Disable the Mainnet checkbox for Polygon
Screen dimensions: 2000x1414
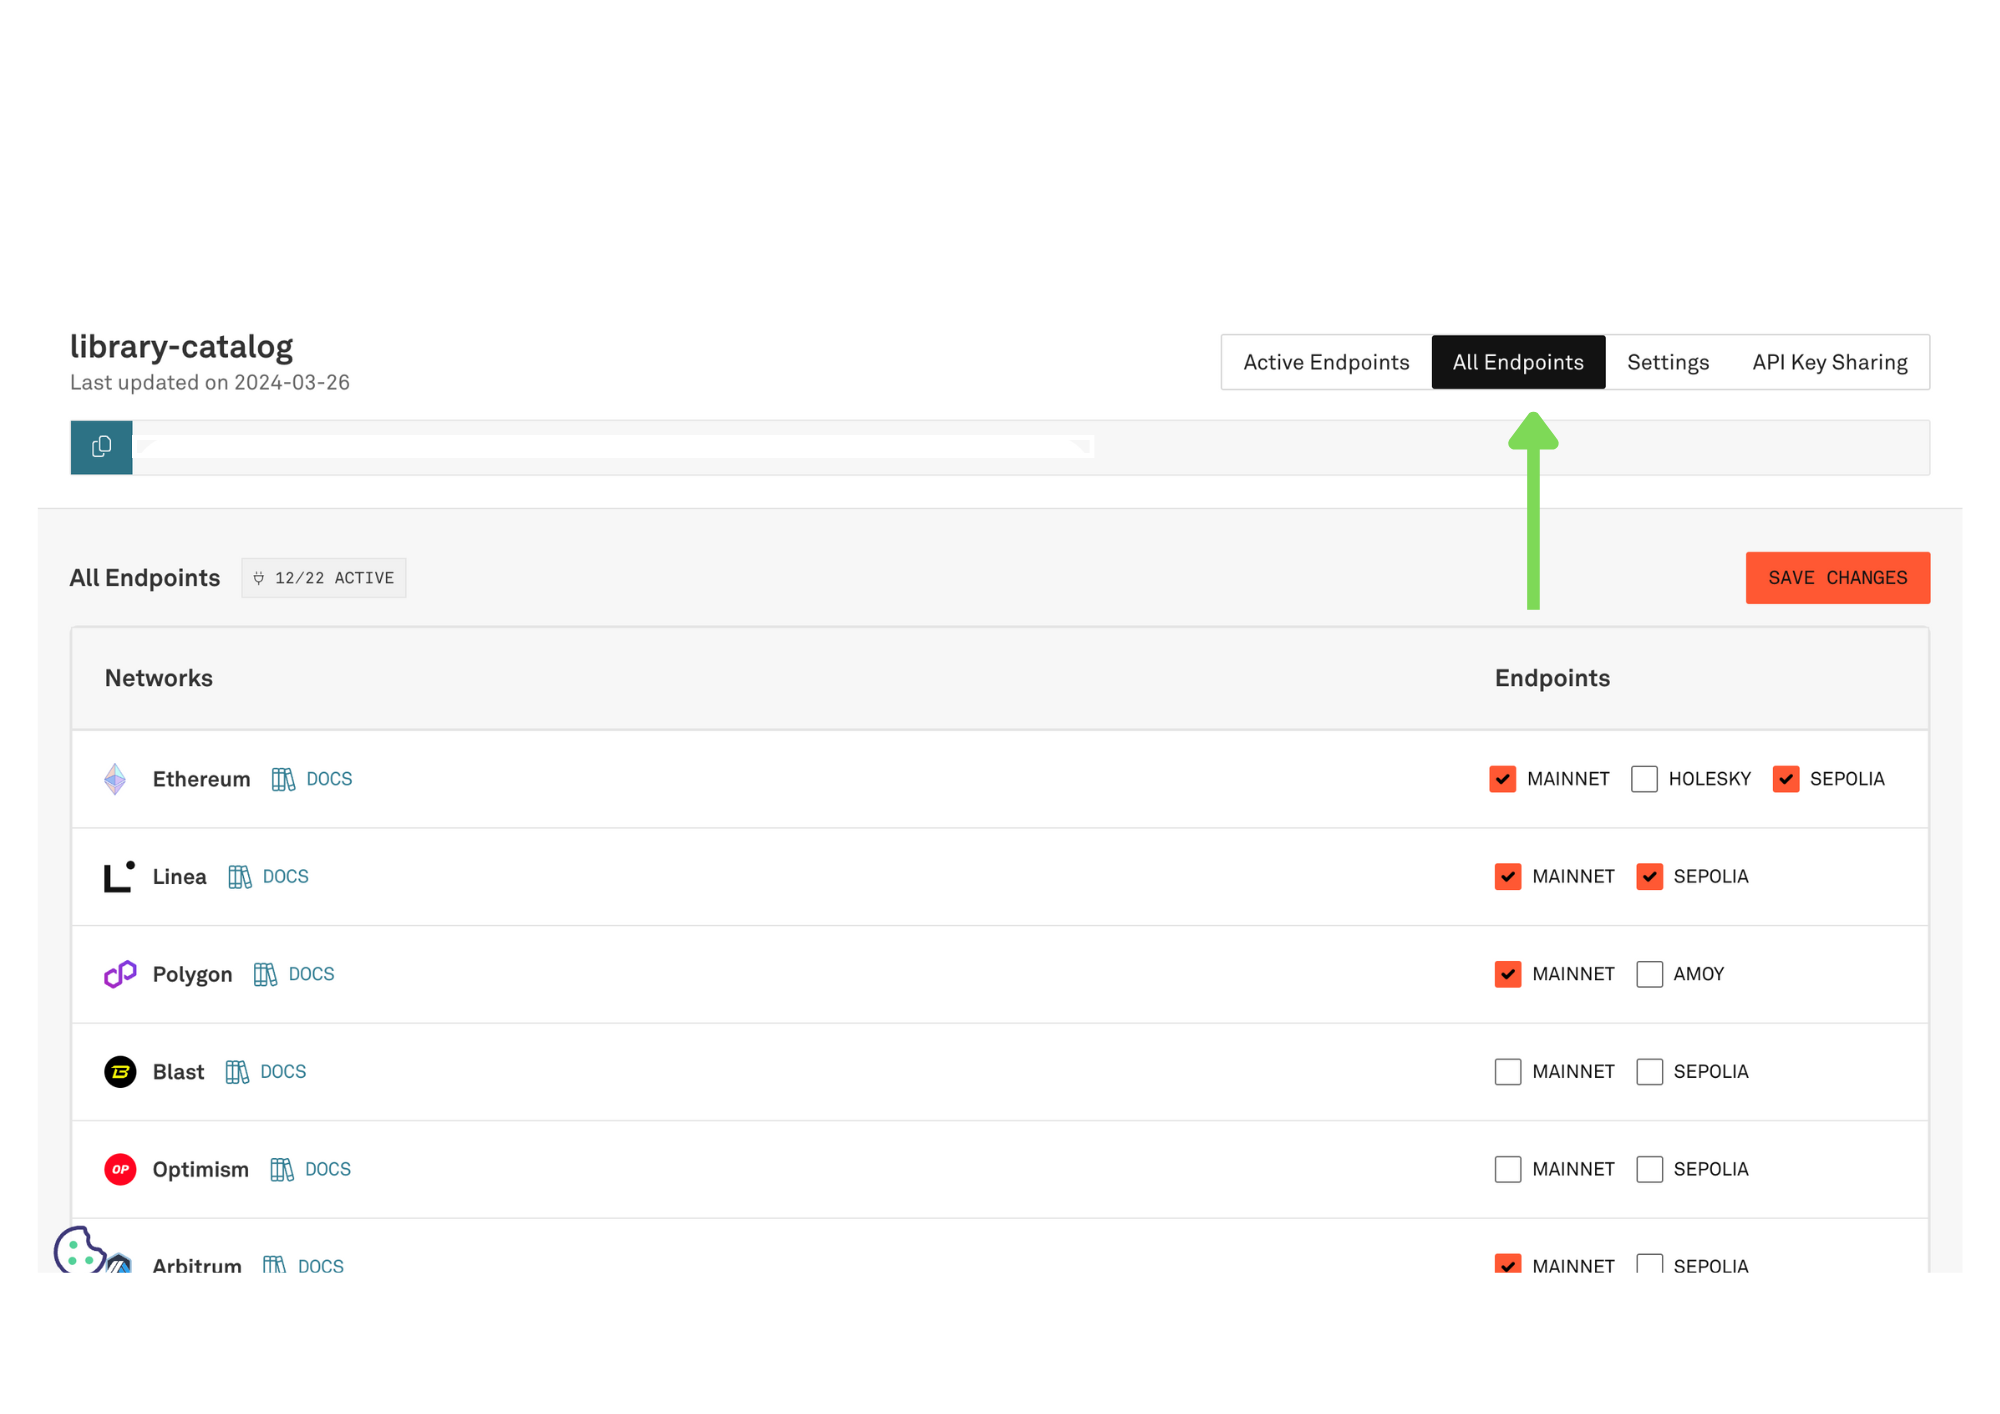(1506, 973)
